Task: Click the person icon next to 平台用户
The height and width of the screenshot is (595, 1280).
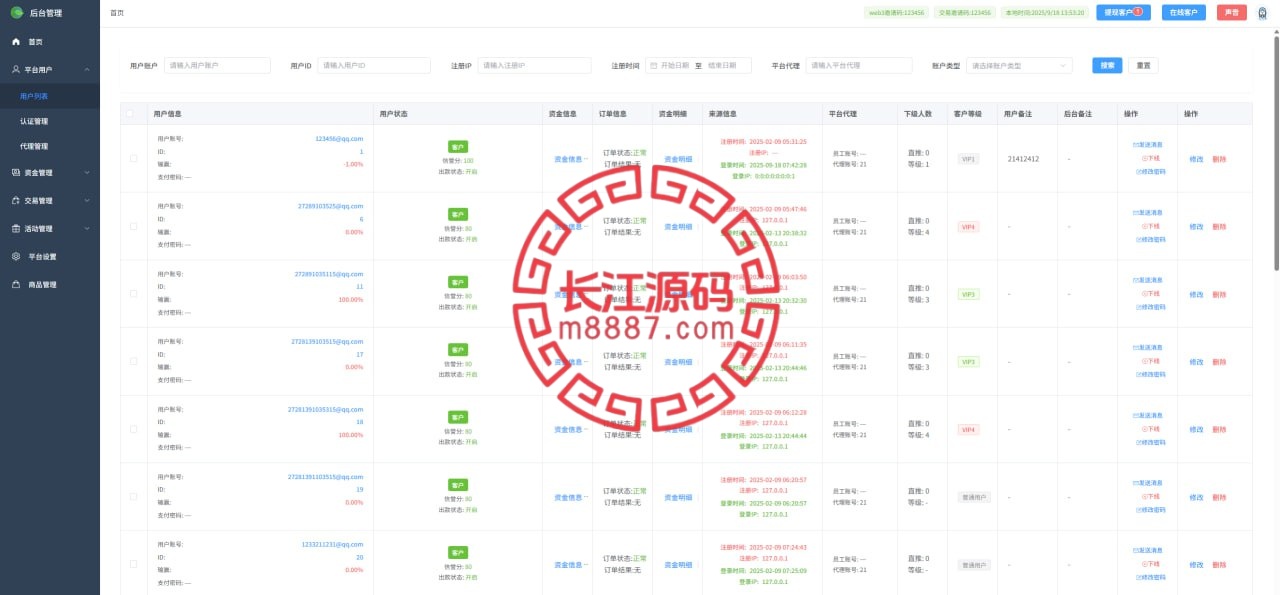Action: click(x=16, y=70)
